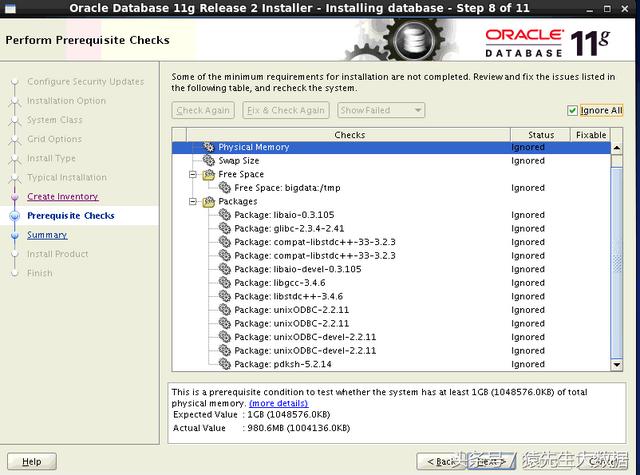Click the gear icon for libaio-0.3.105 package
Viewport: 640px width, 475px height.
coord(224,215)
